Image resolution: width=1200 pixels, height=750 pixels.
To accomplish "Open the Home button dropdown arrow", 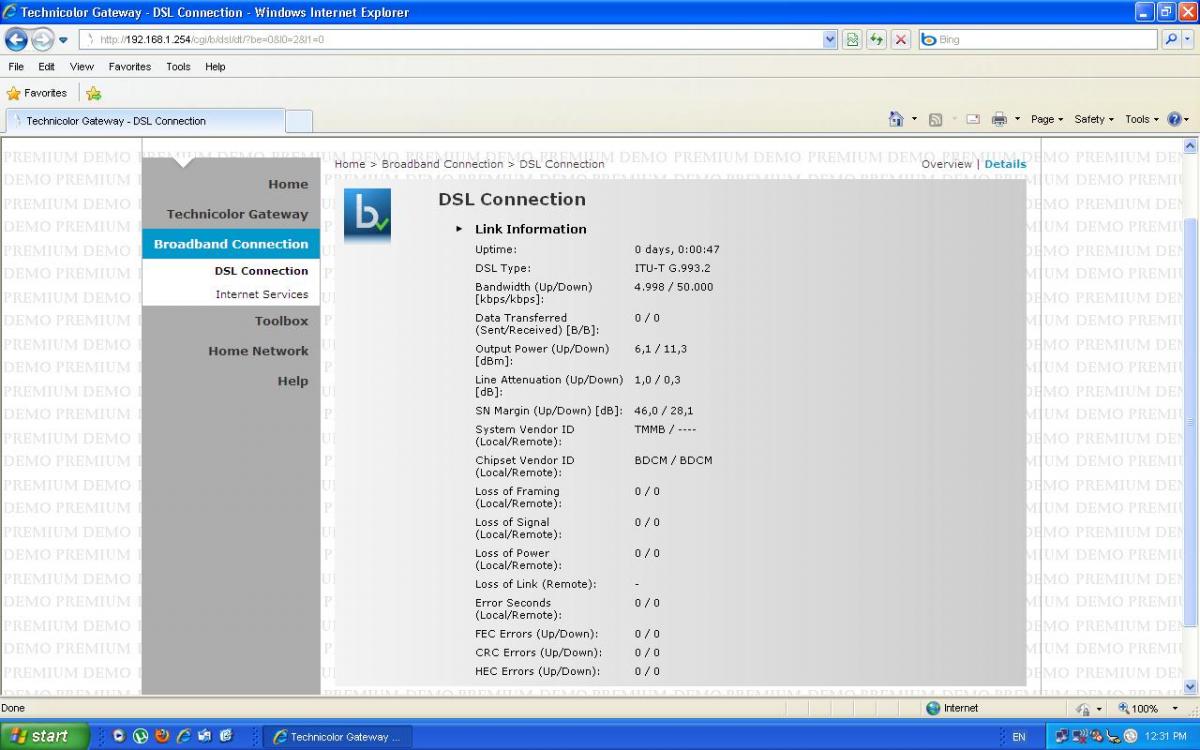I will point(914,119).
